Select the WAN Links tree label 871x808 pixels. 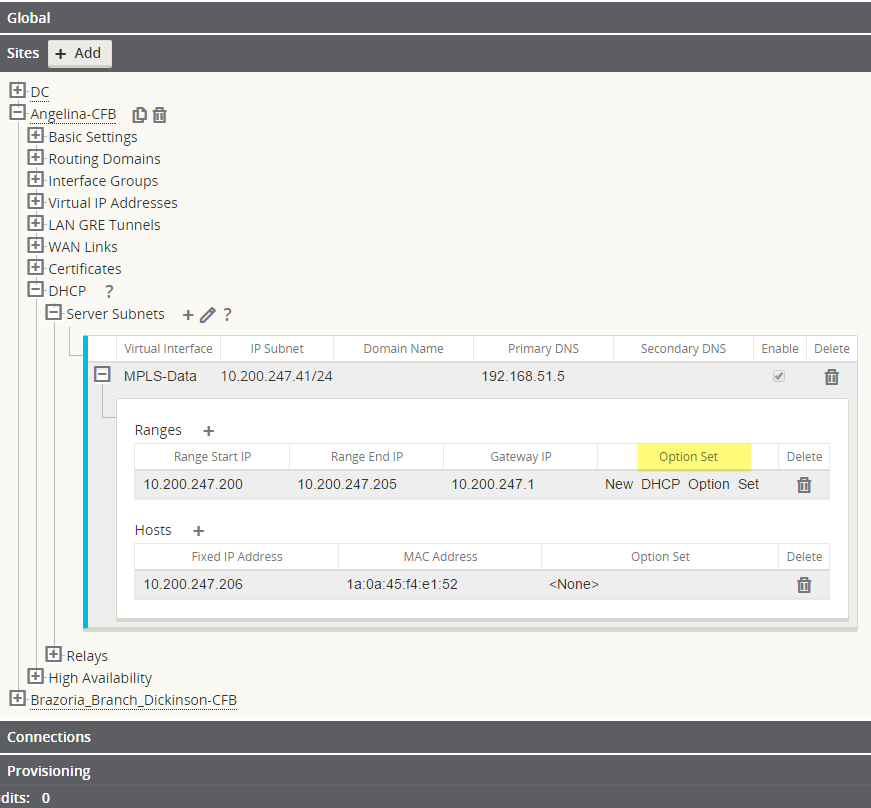[83, 247]
